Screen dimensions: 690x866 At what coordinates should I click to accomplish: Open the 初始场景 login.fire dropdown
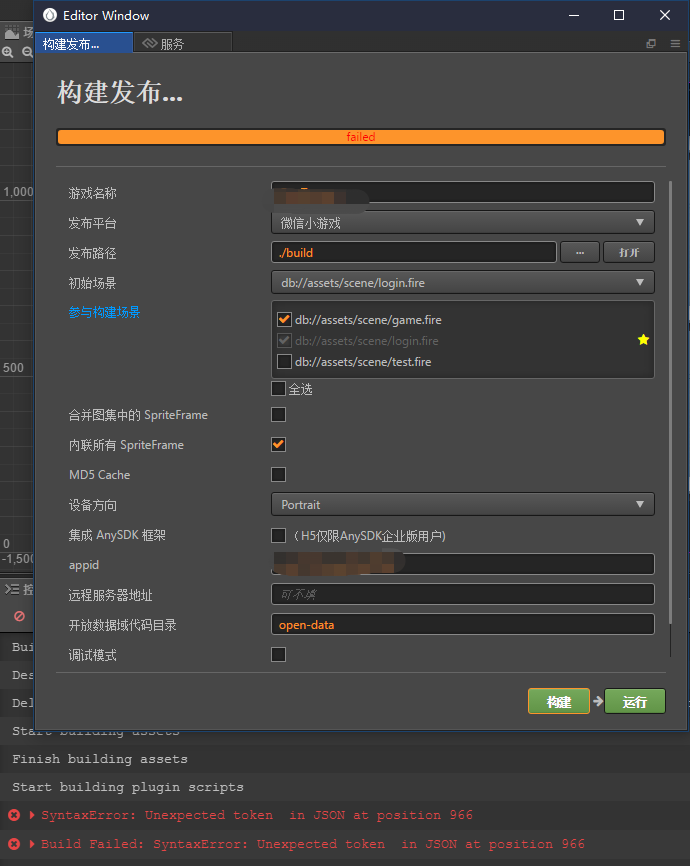point(463,282)
